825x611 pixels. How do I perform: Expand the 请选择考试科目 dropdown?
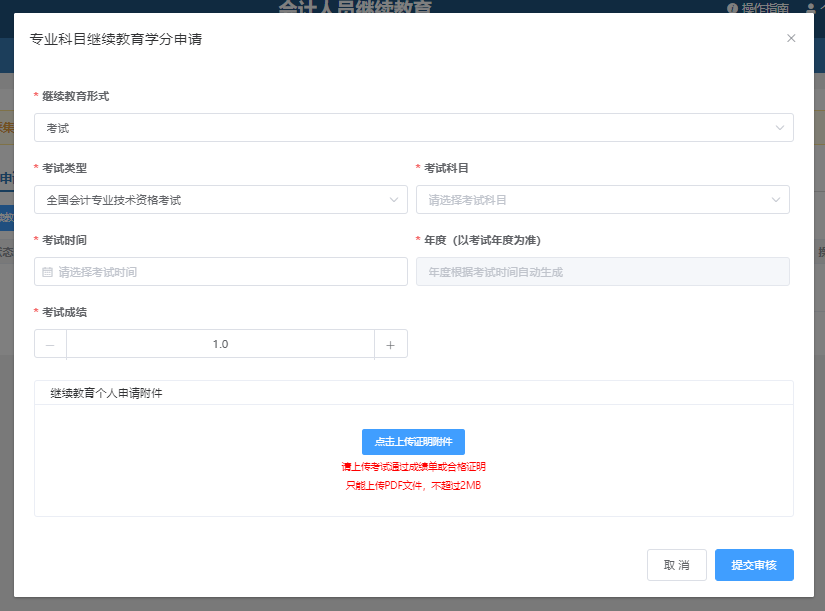pyautogui.click(x=590, y=200)
